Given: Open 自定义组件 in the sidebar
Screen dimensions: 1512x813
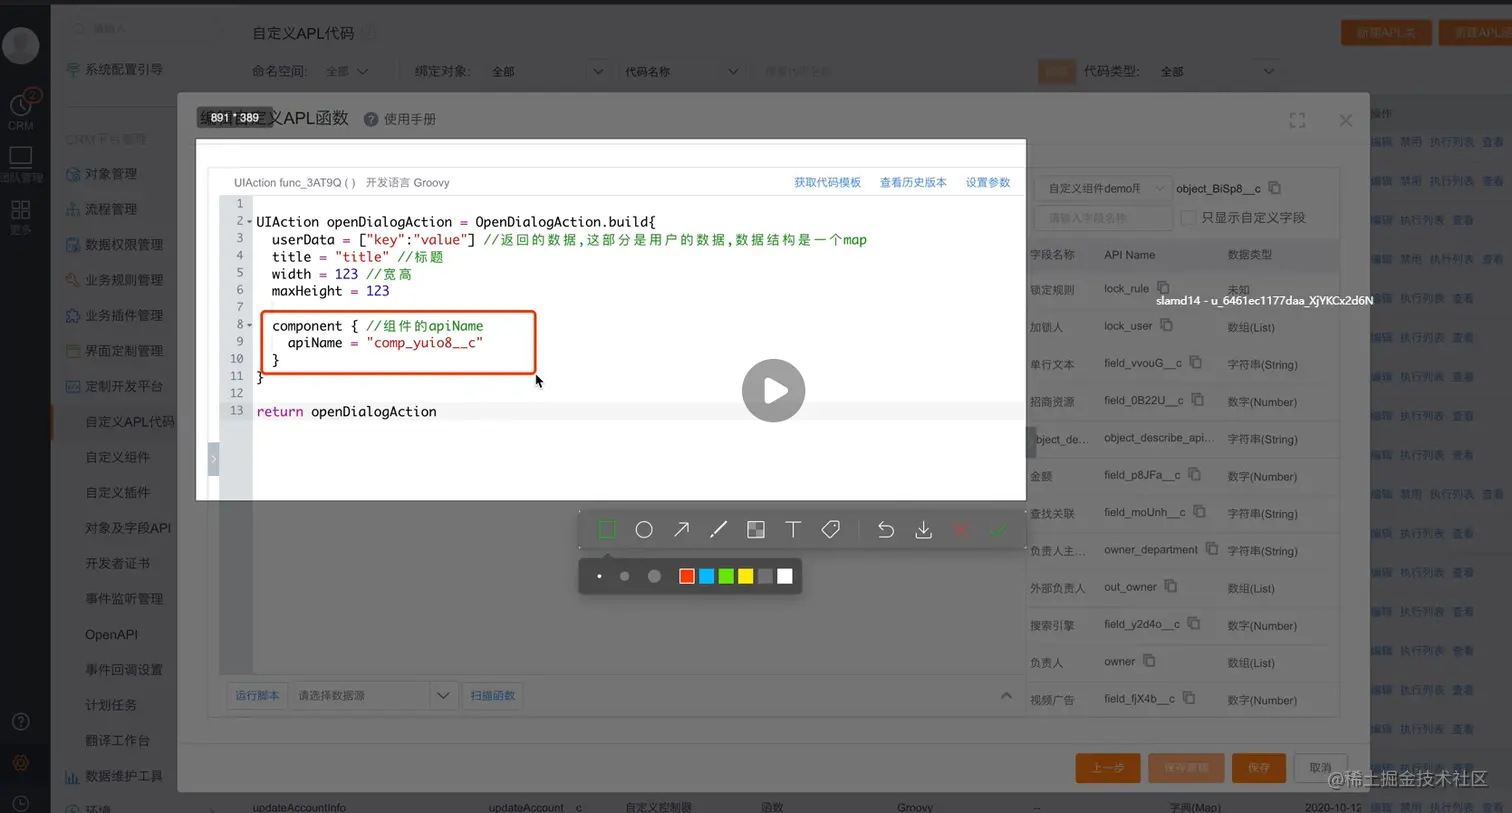Looking at the screenshot, I should click(x=118, y=457).
